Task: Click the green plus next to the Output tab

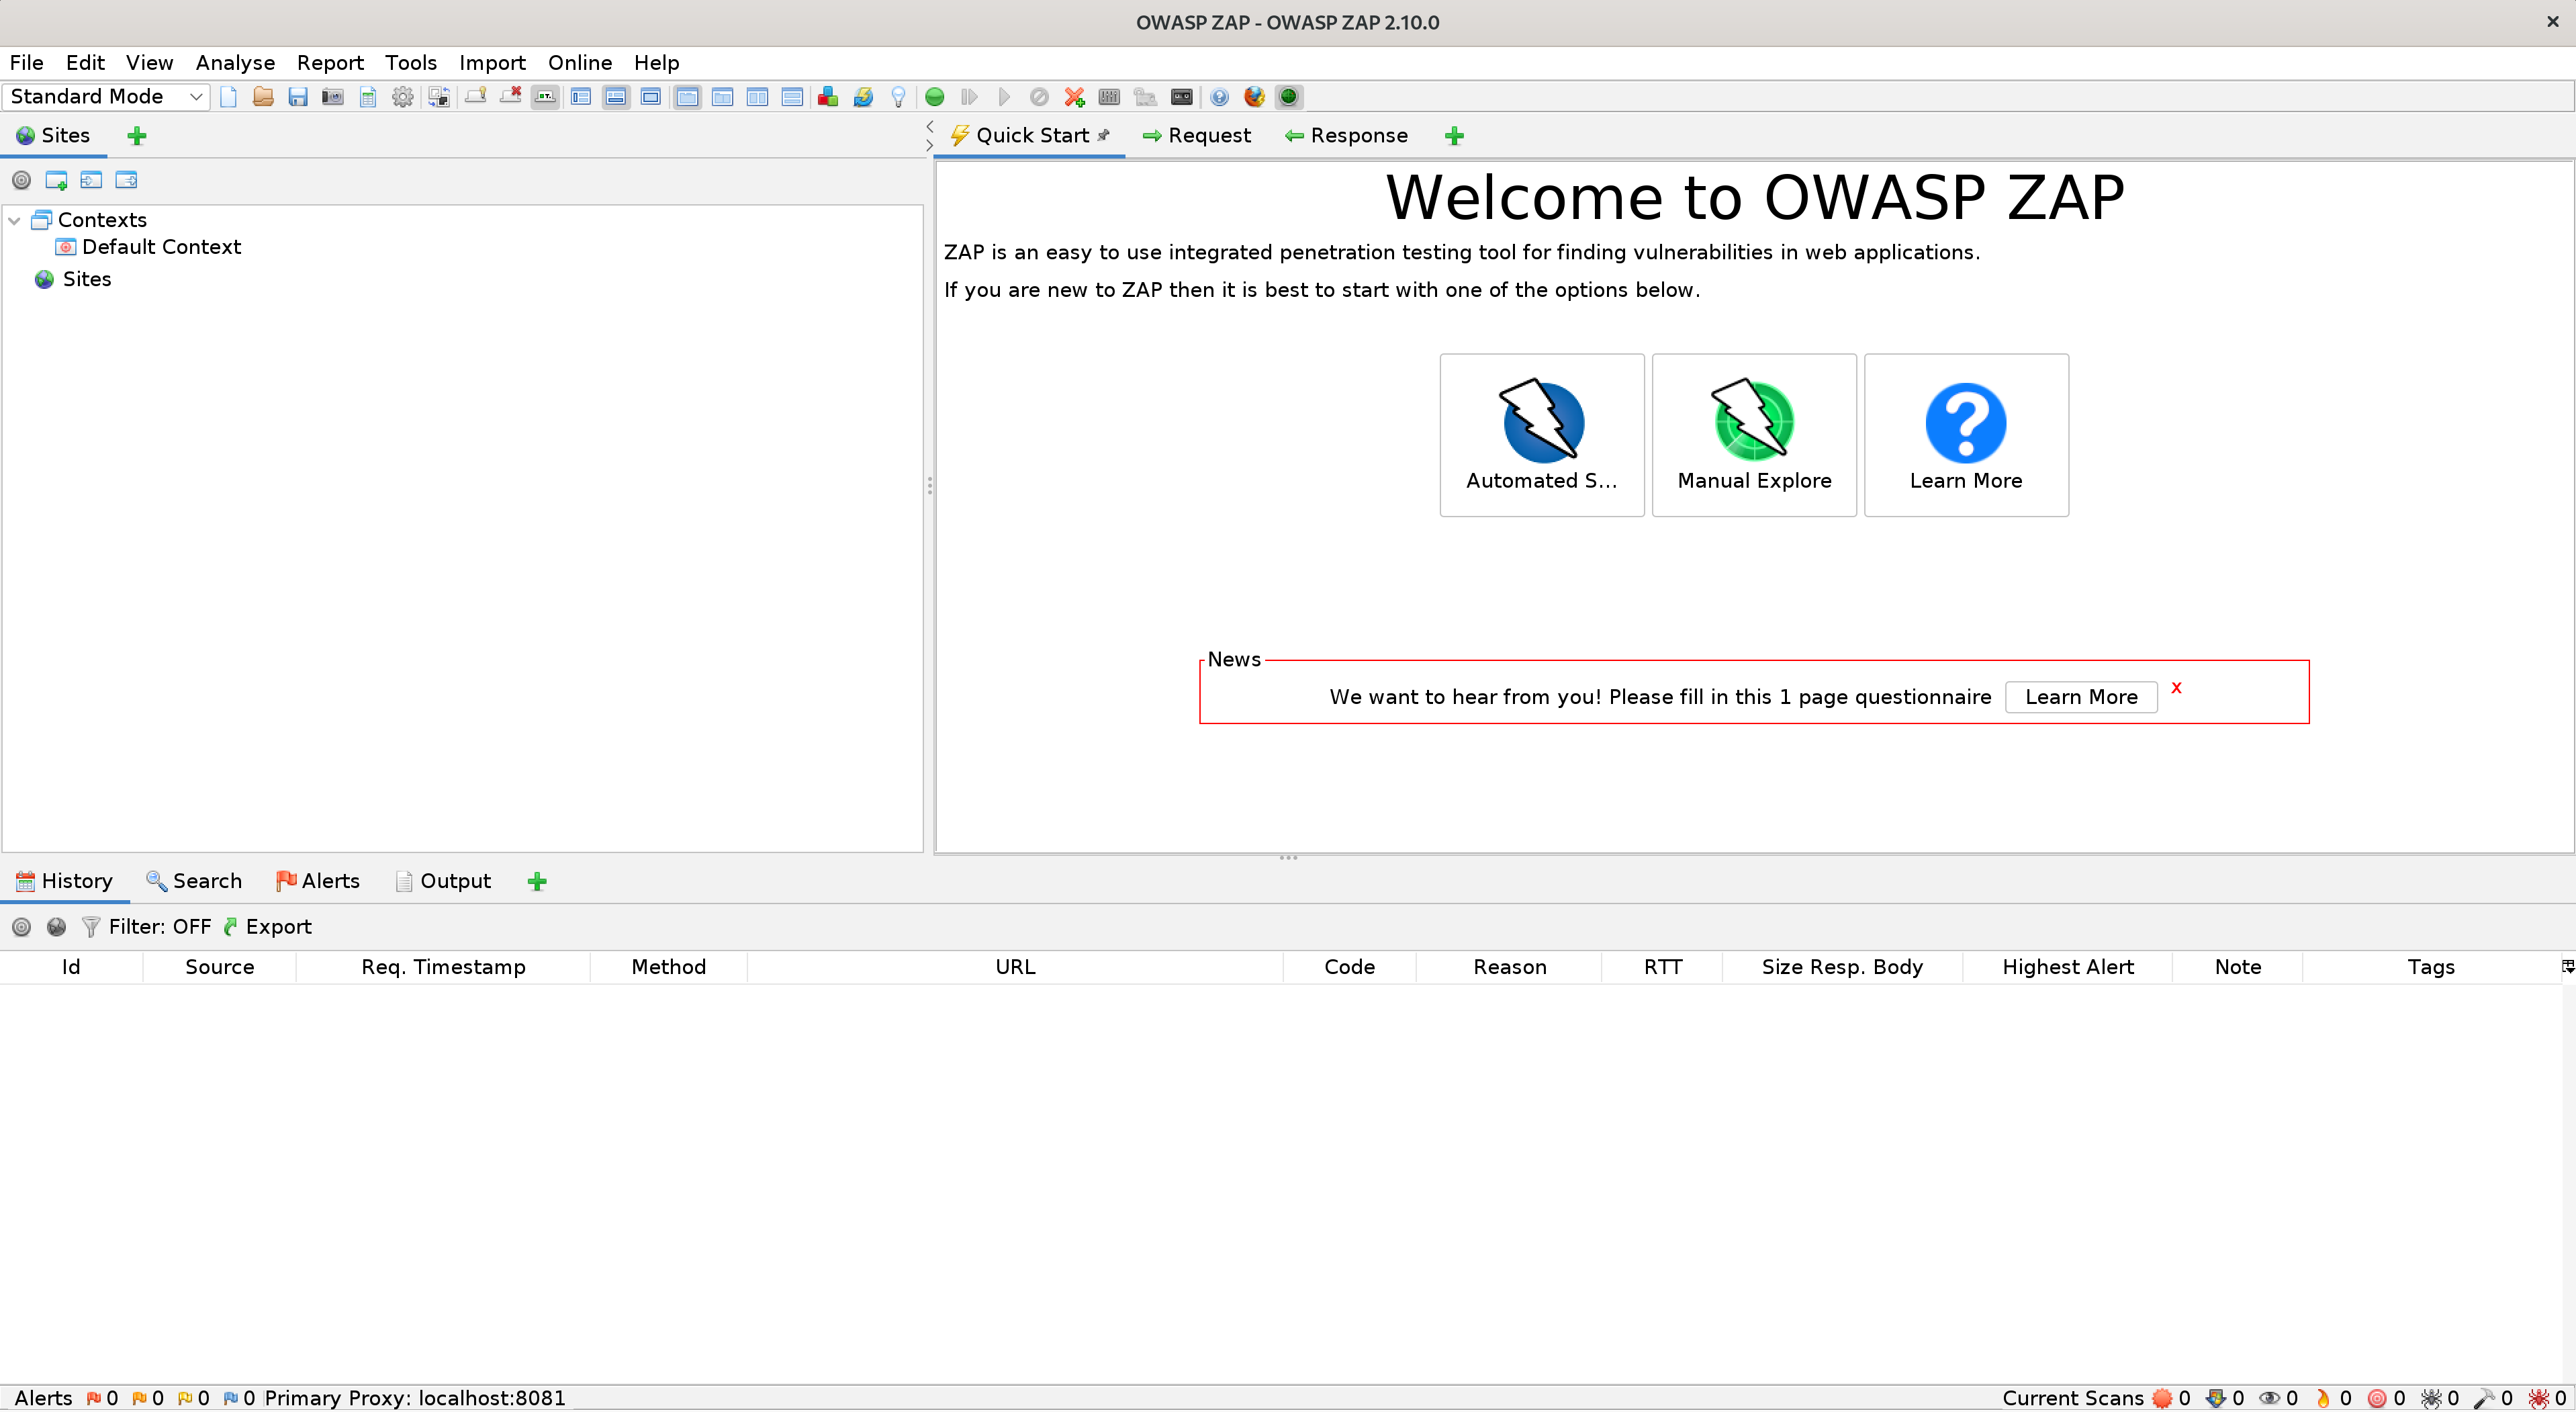Action: (x=537, y=881)
